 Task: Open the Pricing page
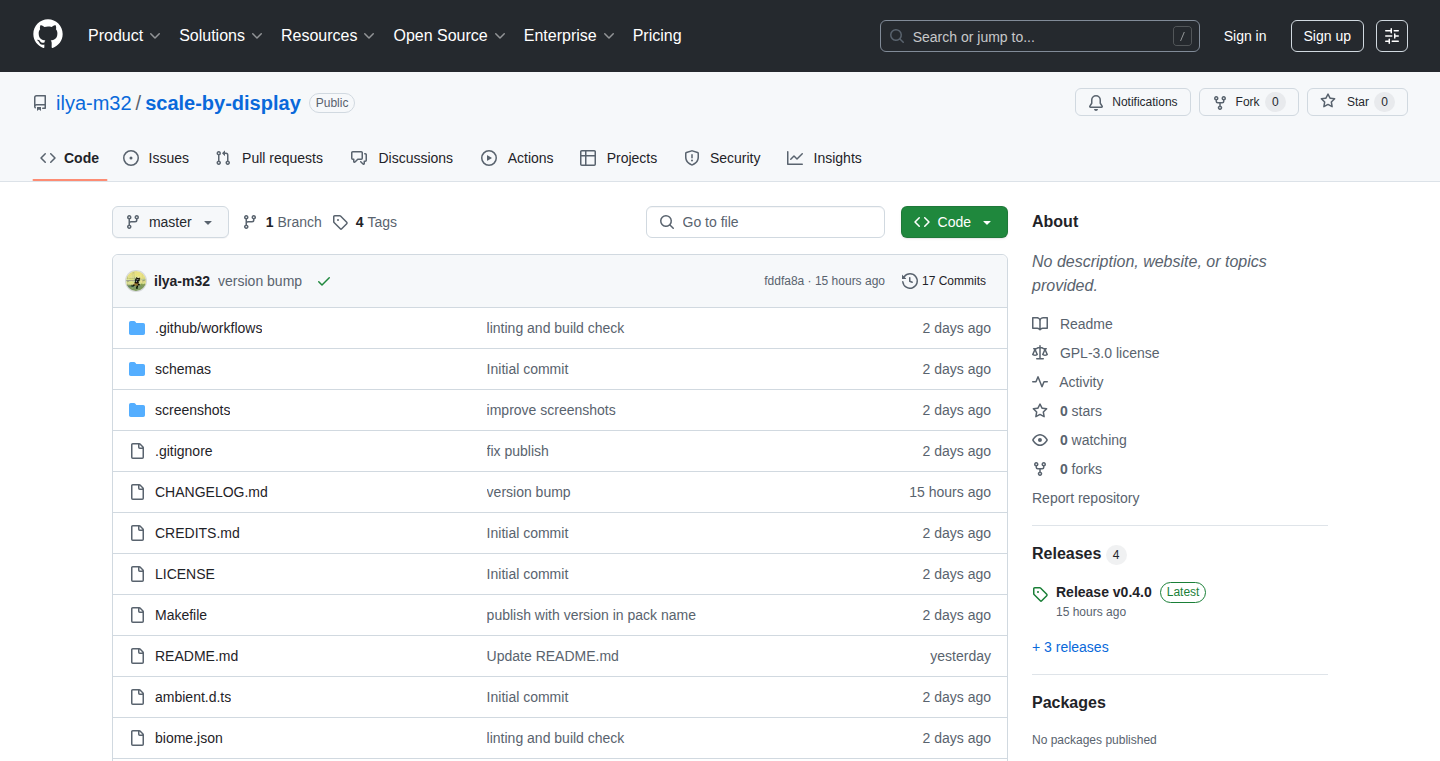tap(657, 35)
